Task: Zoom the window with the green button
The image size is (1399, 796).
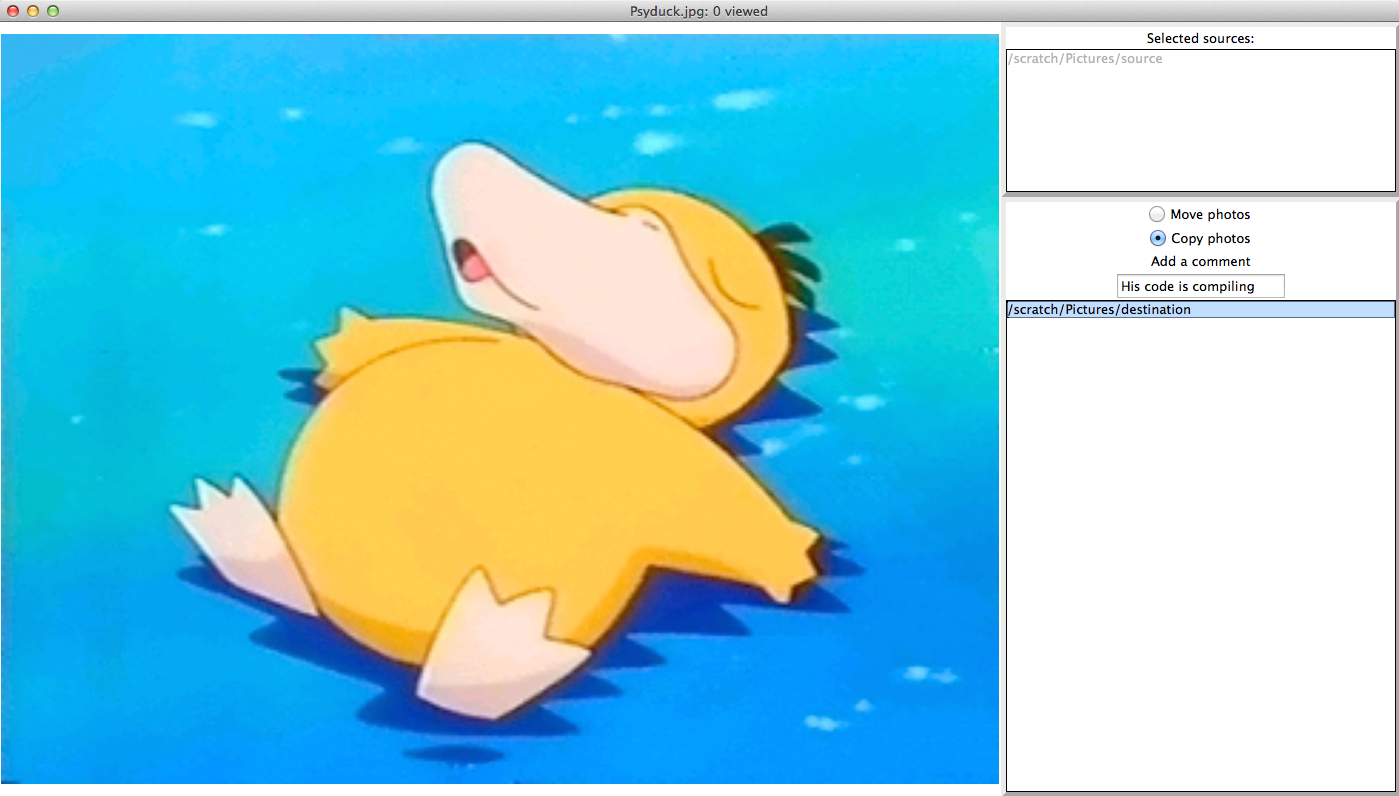Action: (x=53, y=11)
